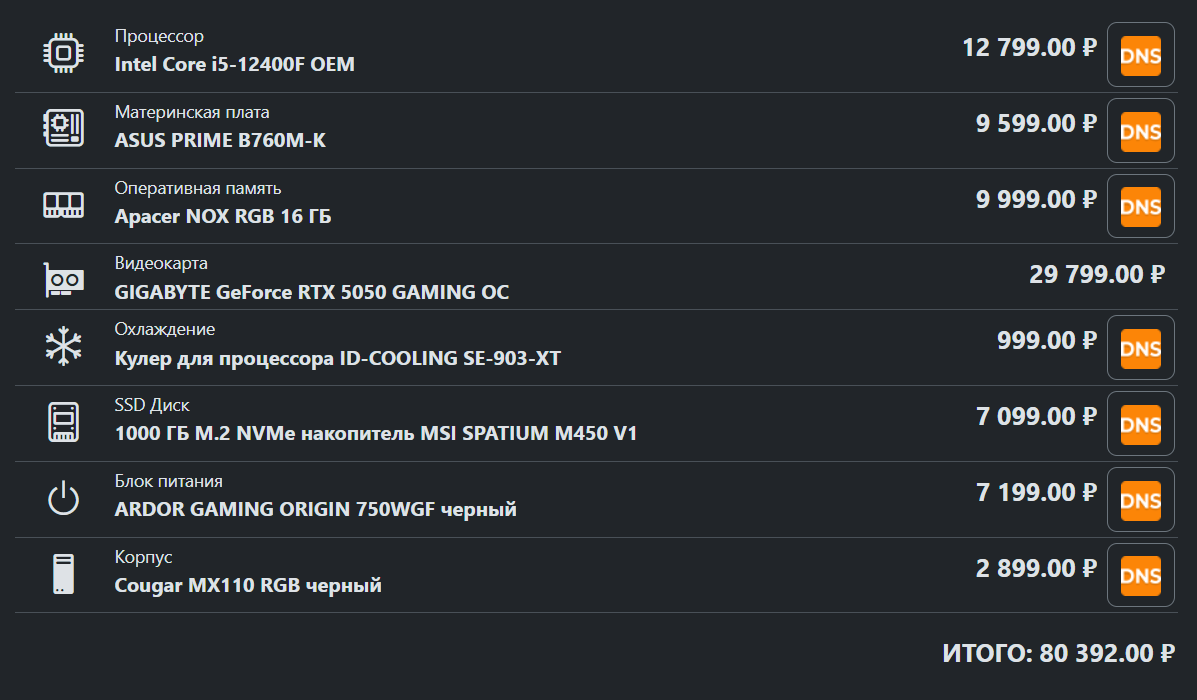1197x700 pixels.
Task: Select GIGABYTE GeForce RTX 5050 GAMING OC
Action: tap(311, 292)
